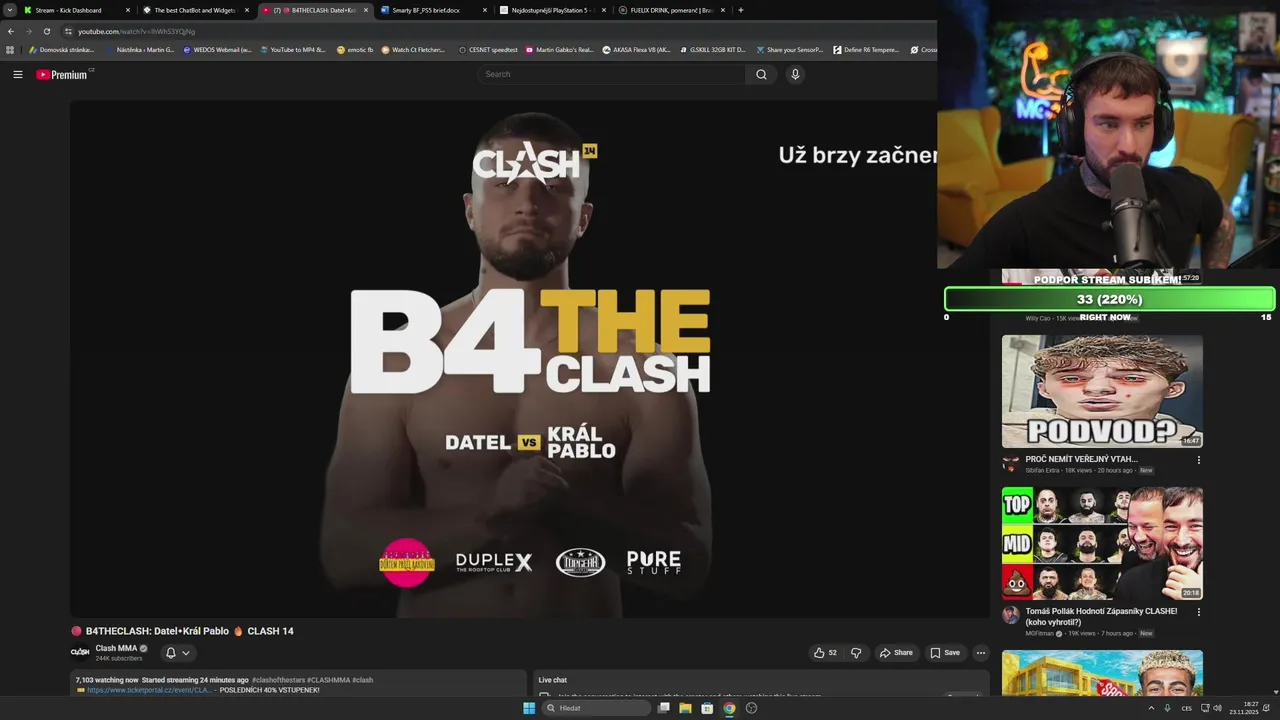1280x720 pixels.
Task: Open the Domovská stránka bookmark
Action: click(x=61, y=49)
